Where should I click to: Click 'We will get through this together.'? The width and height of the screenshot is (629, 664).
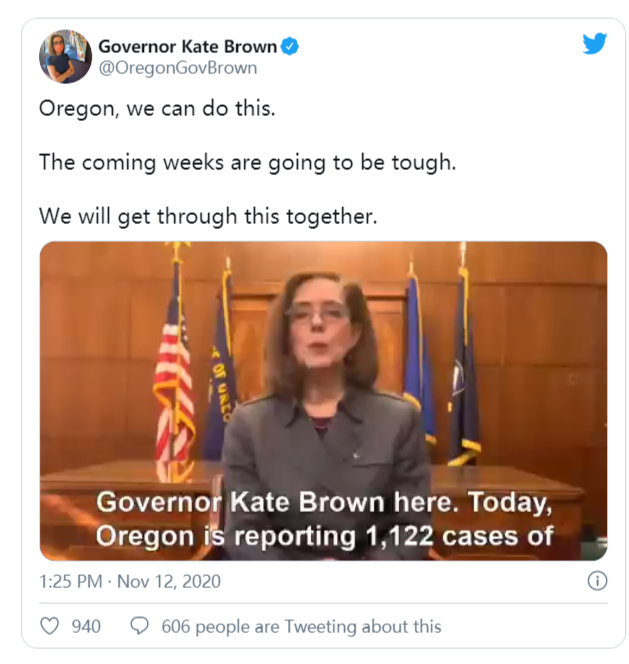208,216
